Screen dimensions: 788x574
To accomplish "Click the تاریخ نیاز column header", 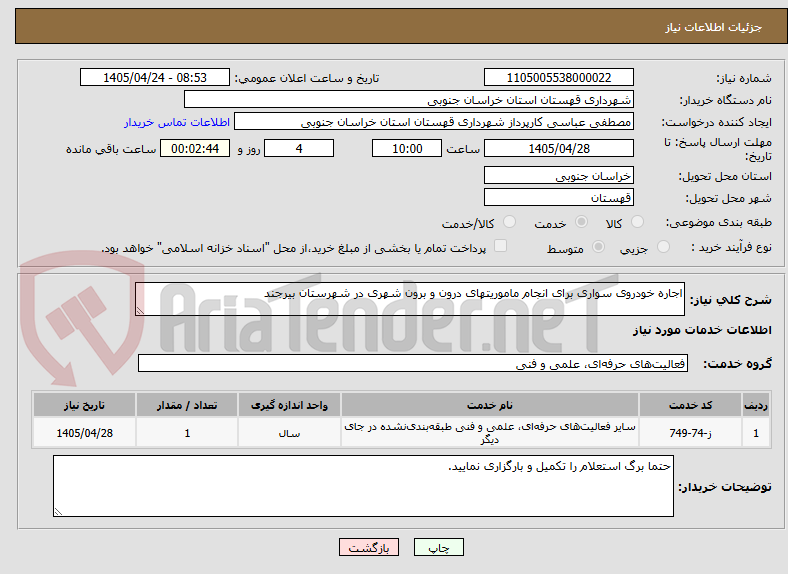I will pyautogui.click(x=84, y=405).
